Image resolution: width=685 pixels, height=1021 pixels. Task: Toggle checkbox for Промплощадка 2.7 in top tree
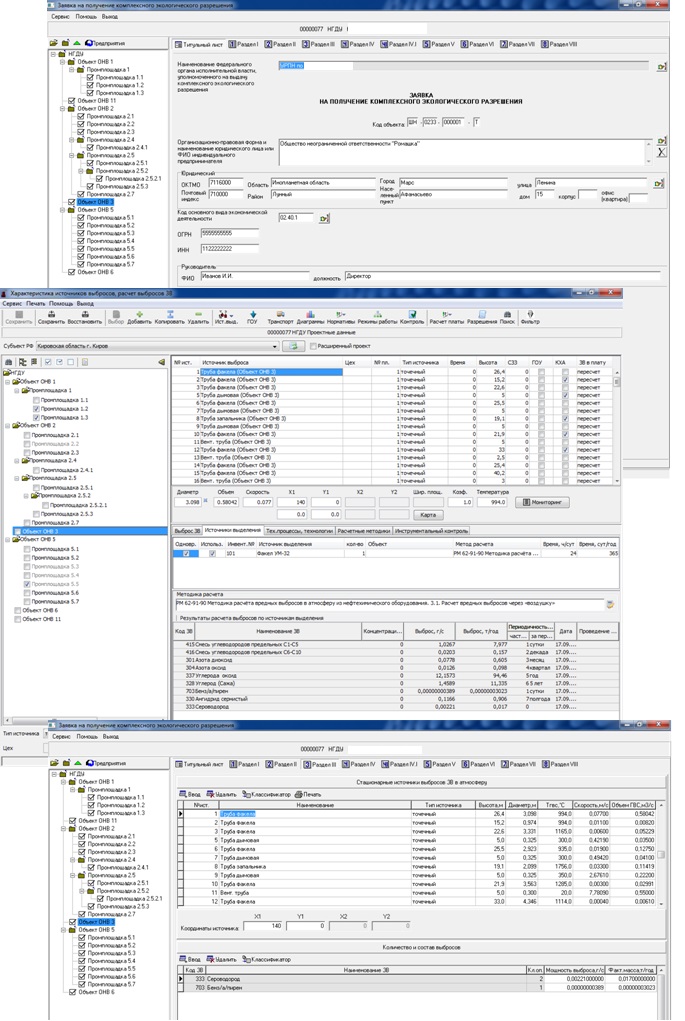82,194
